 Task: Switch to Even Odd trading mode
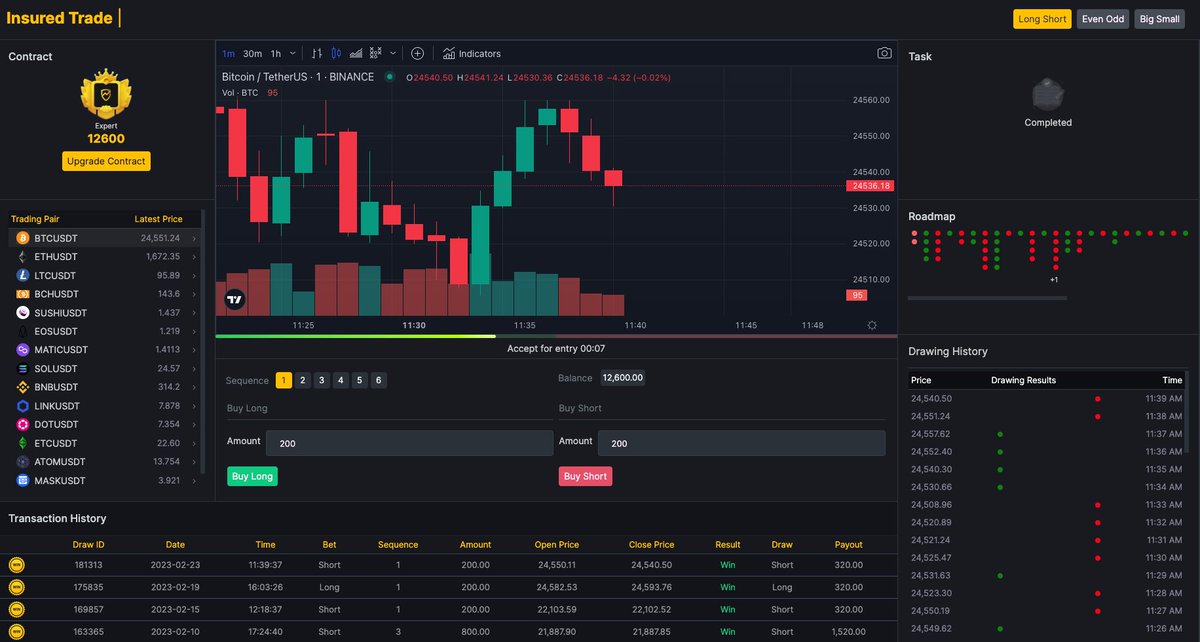tap(1102, 18)
